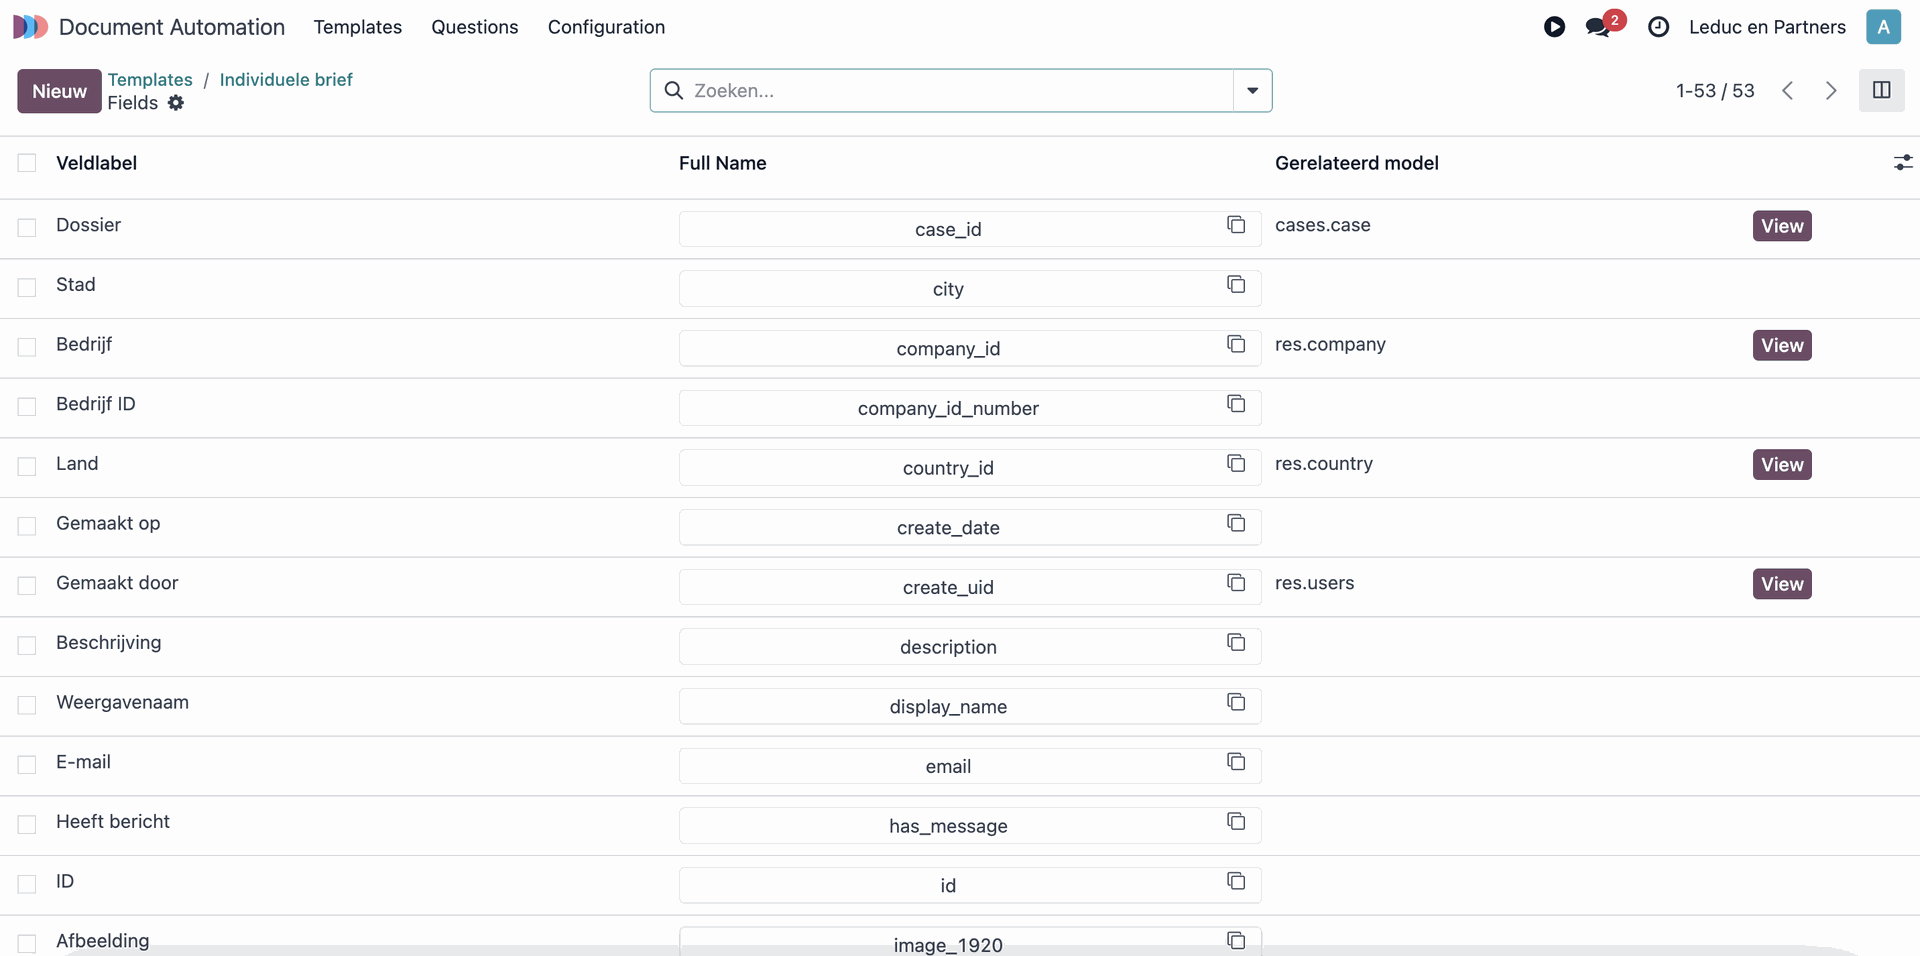Open optional columns adjust menu
The height and width of the screenshot is (956, 1920).
tap(1902, 163)
